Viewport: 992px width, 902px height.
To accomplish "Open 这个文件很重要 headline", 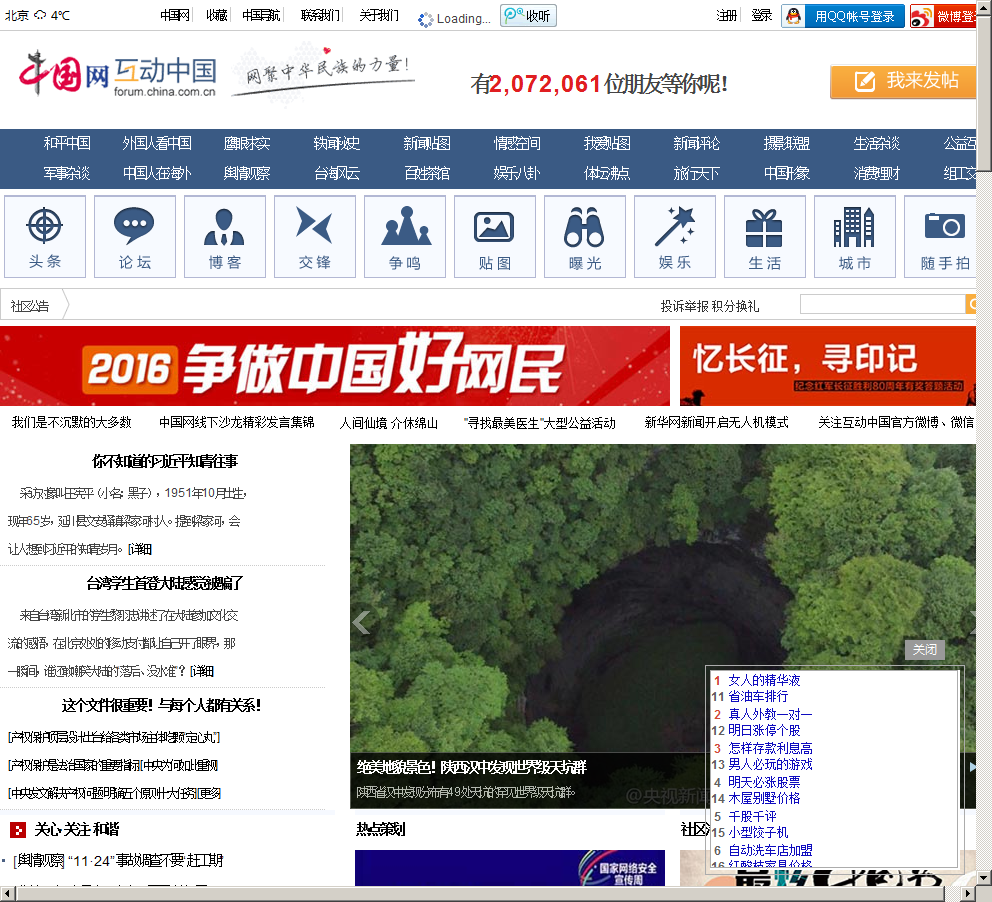I will click(161, 705).
